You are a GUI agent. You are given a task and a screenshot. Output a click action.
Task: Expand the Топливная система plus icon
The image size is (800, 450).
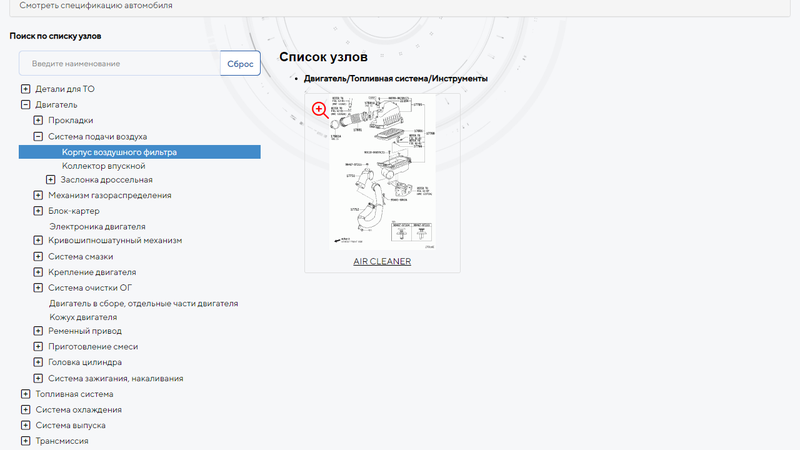pos(25,394)
